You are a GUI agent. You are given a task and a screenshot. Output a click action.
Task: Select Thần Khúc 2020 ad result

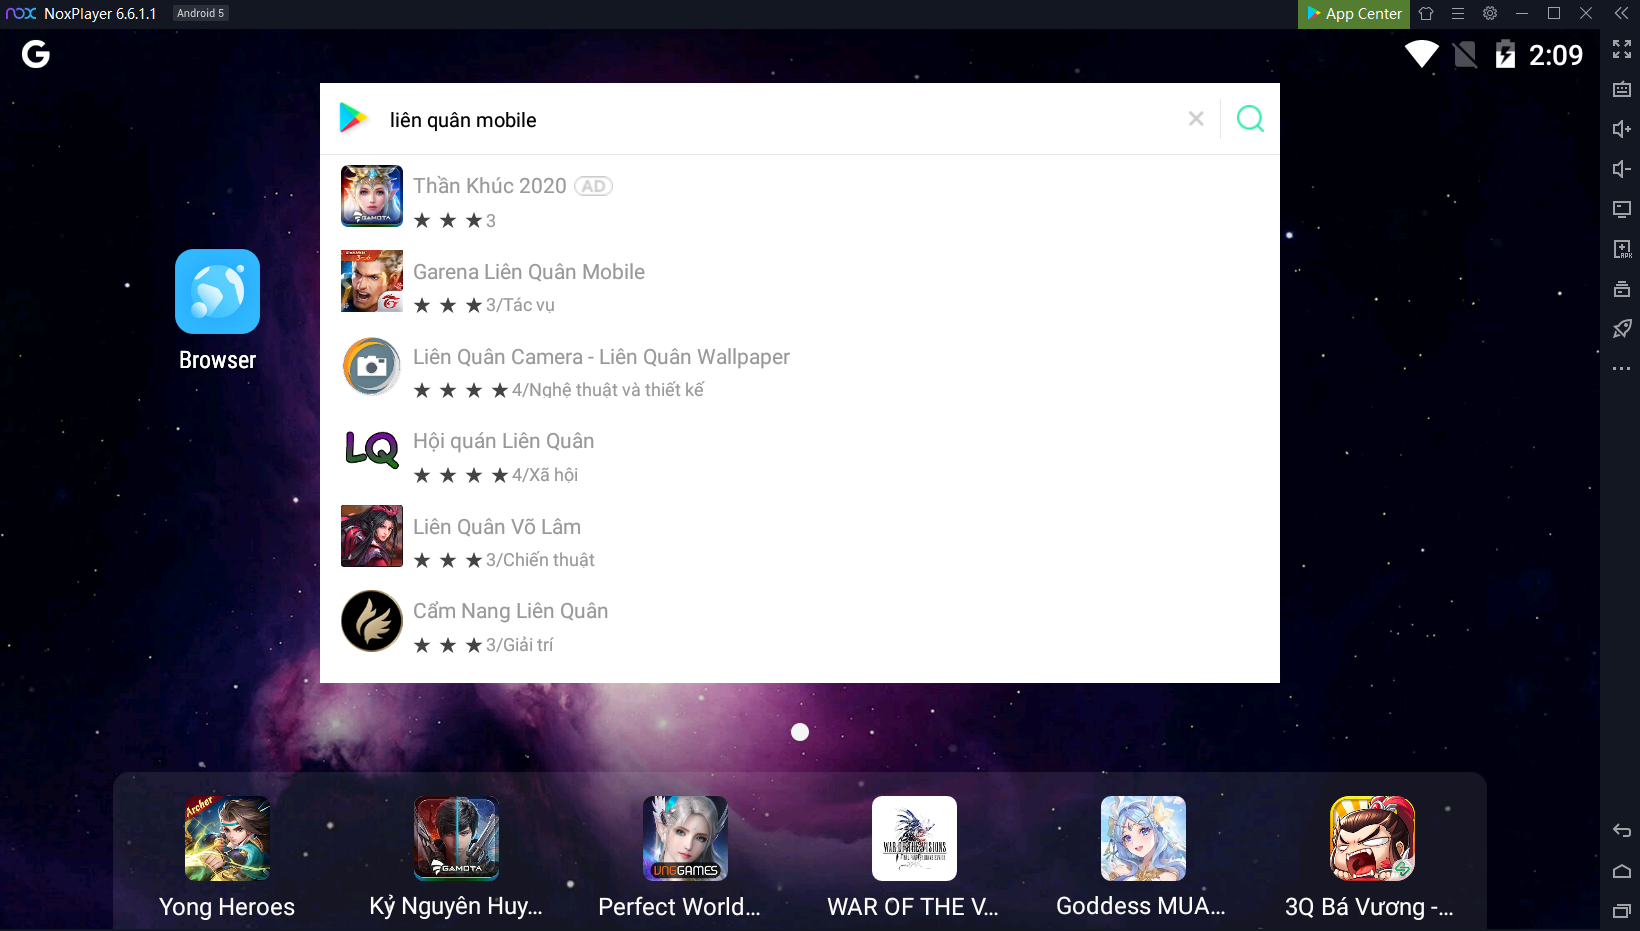click(490, 187)
